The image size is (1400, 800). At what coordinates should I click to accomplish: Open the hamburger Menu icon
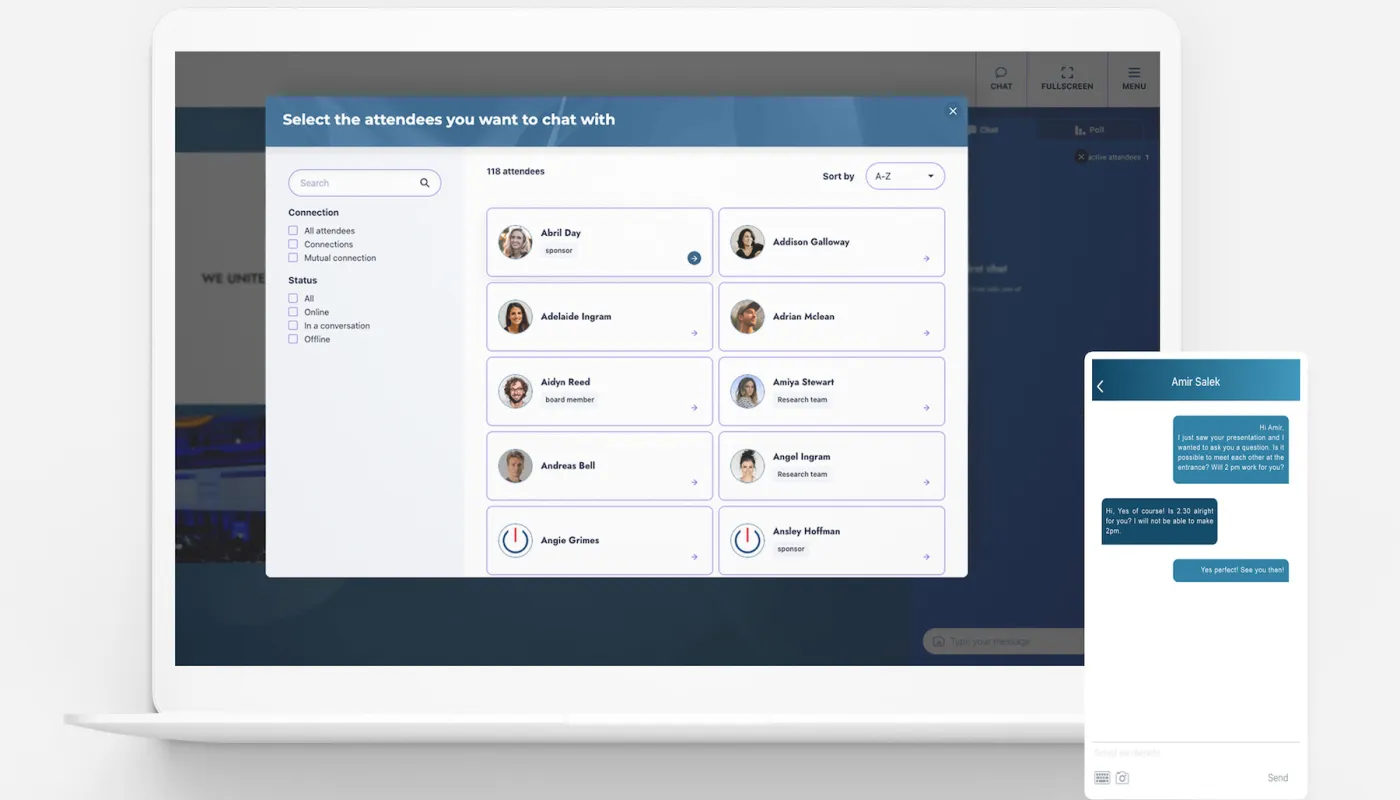(1134, 77)
